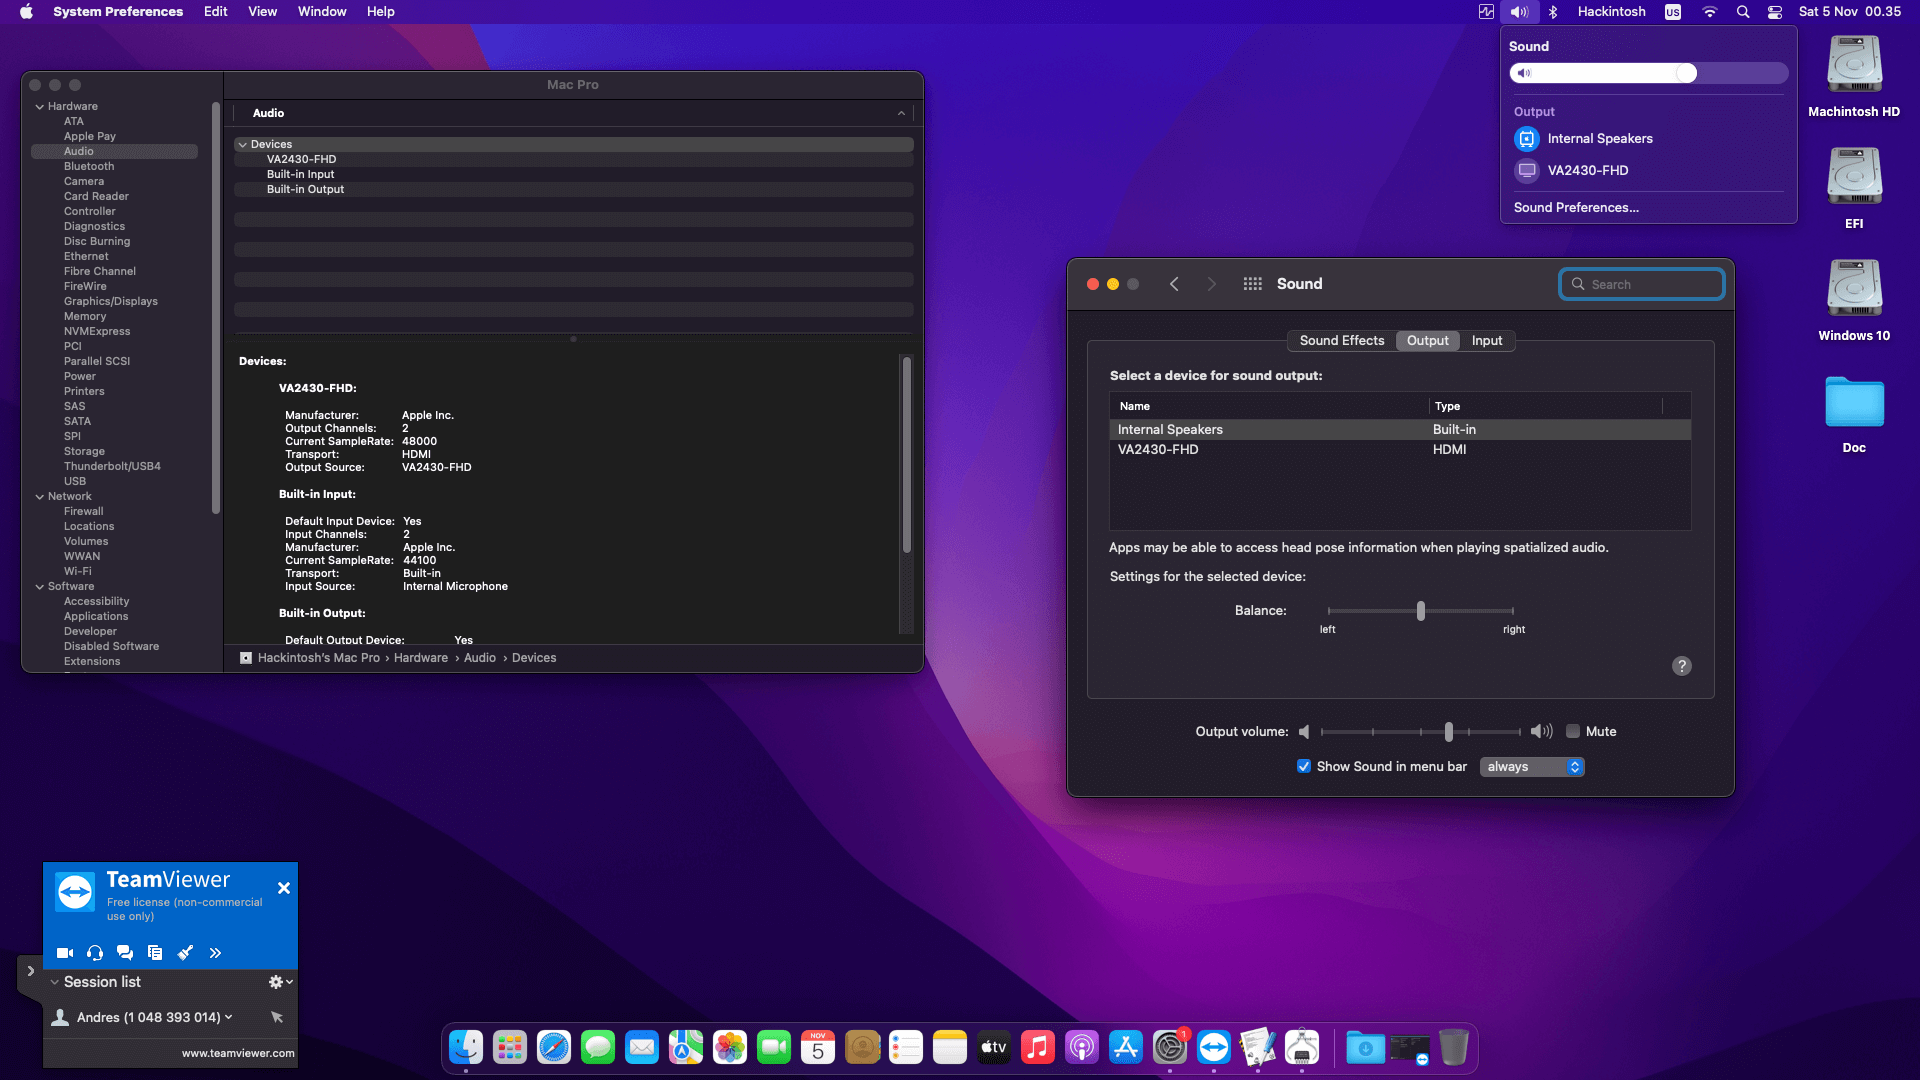This screenshot has height=1080, width=1920.
Task: Click TeamViewer video call camera icon
Action: 65,953
